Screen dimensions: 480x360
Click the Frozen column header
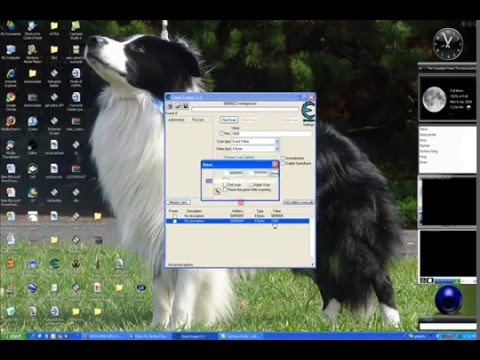click(173, 211)
